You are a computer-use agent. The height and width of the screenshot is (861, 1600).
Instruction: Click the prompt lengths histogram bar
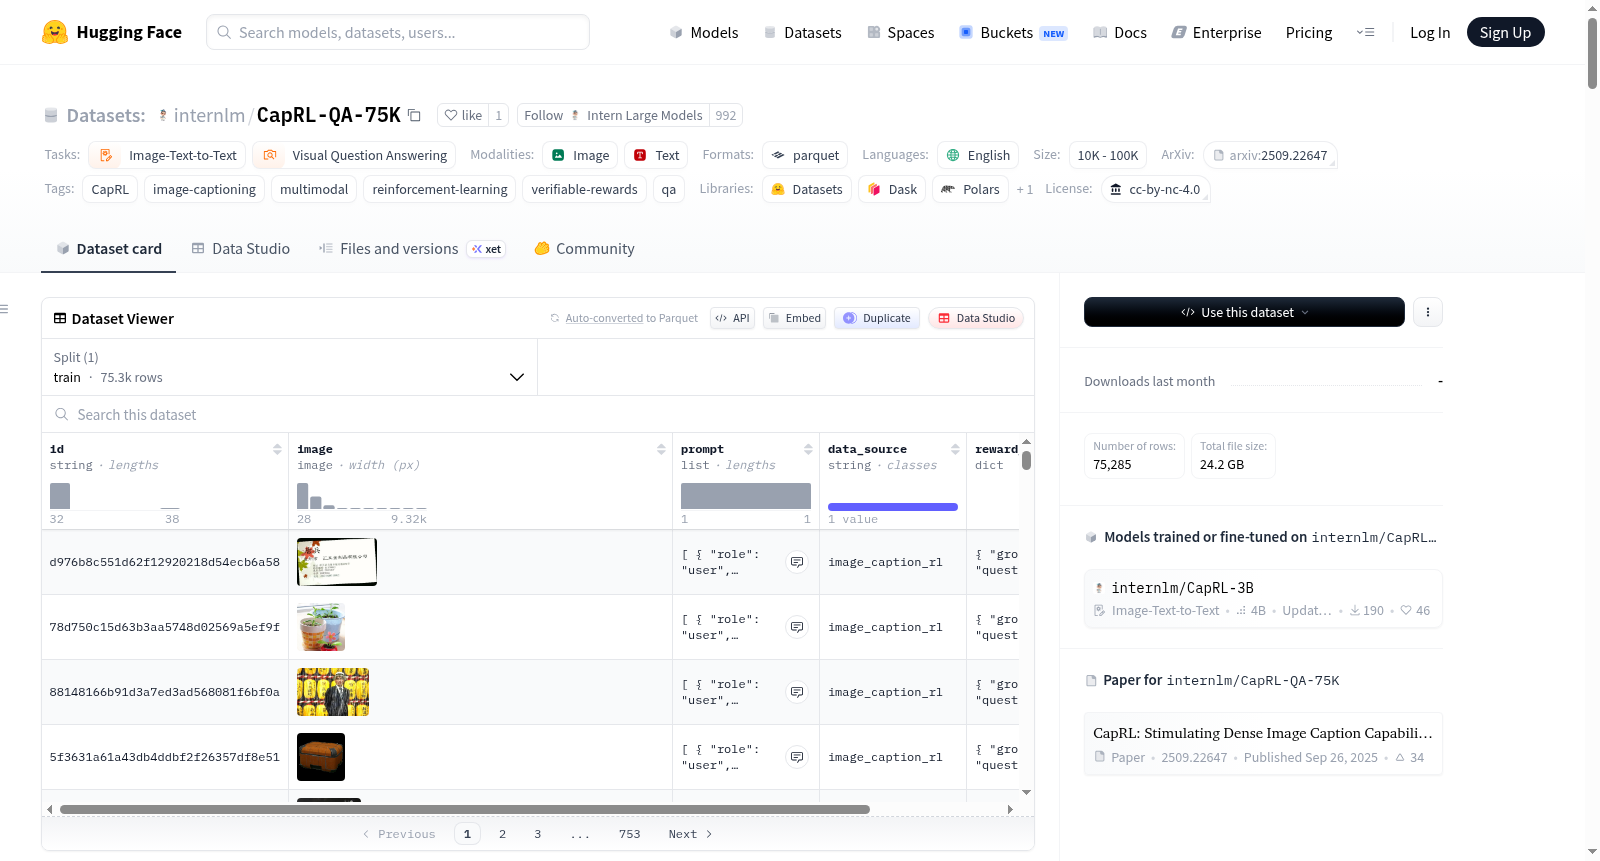point(746,496)
